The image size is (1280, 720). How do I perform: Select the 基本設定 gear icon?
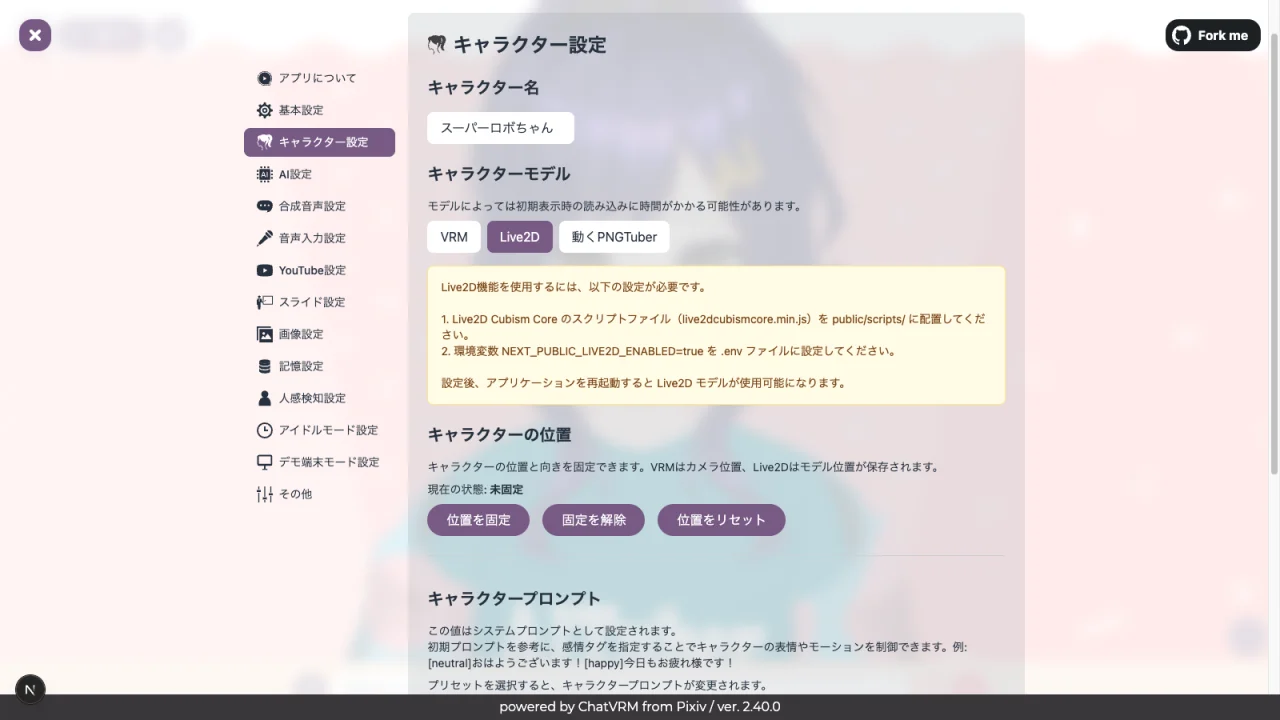click(264, 110)
